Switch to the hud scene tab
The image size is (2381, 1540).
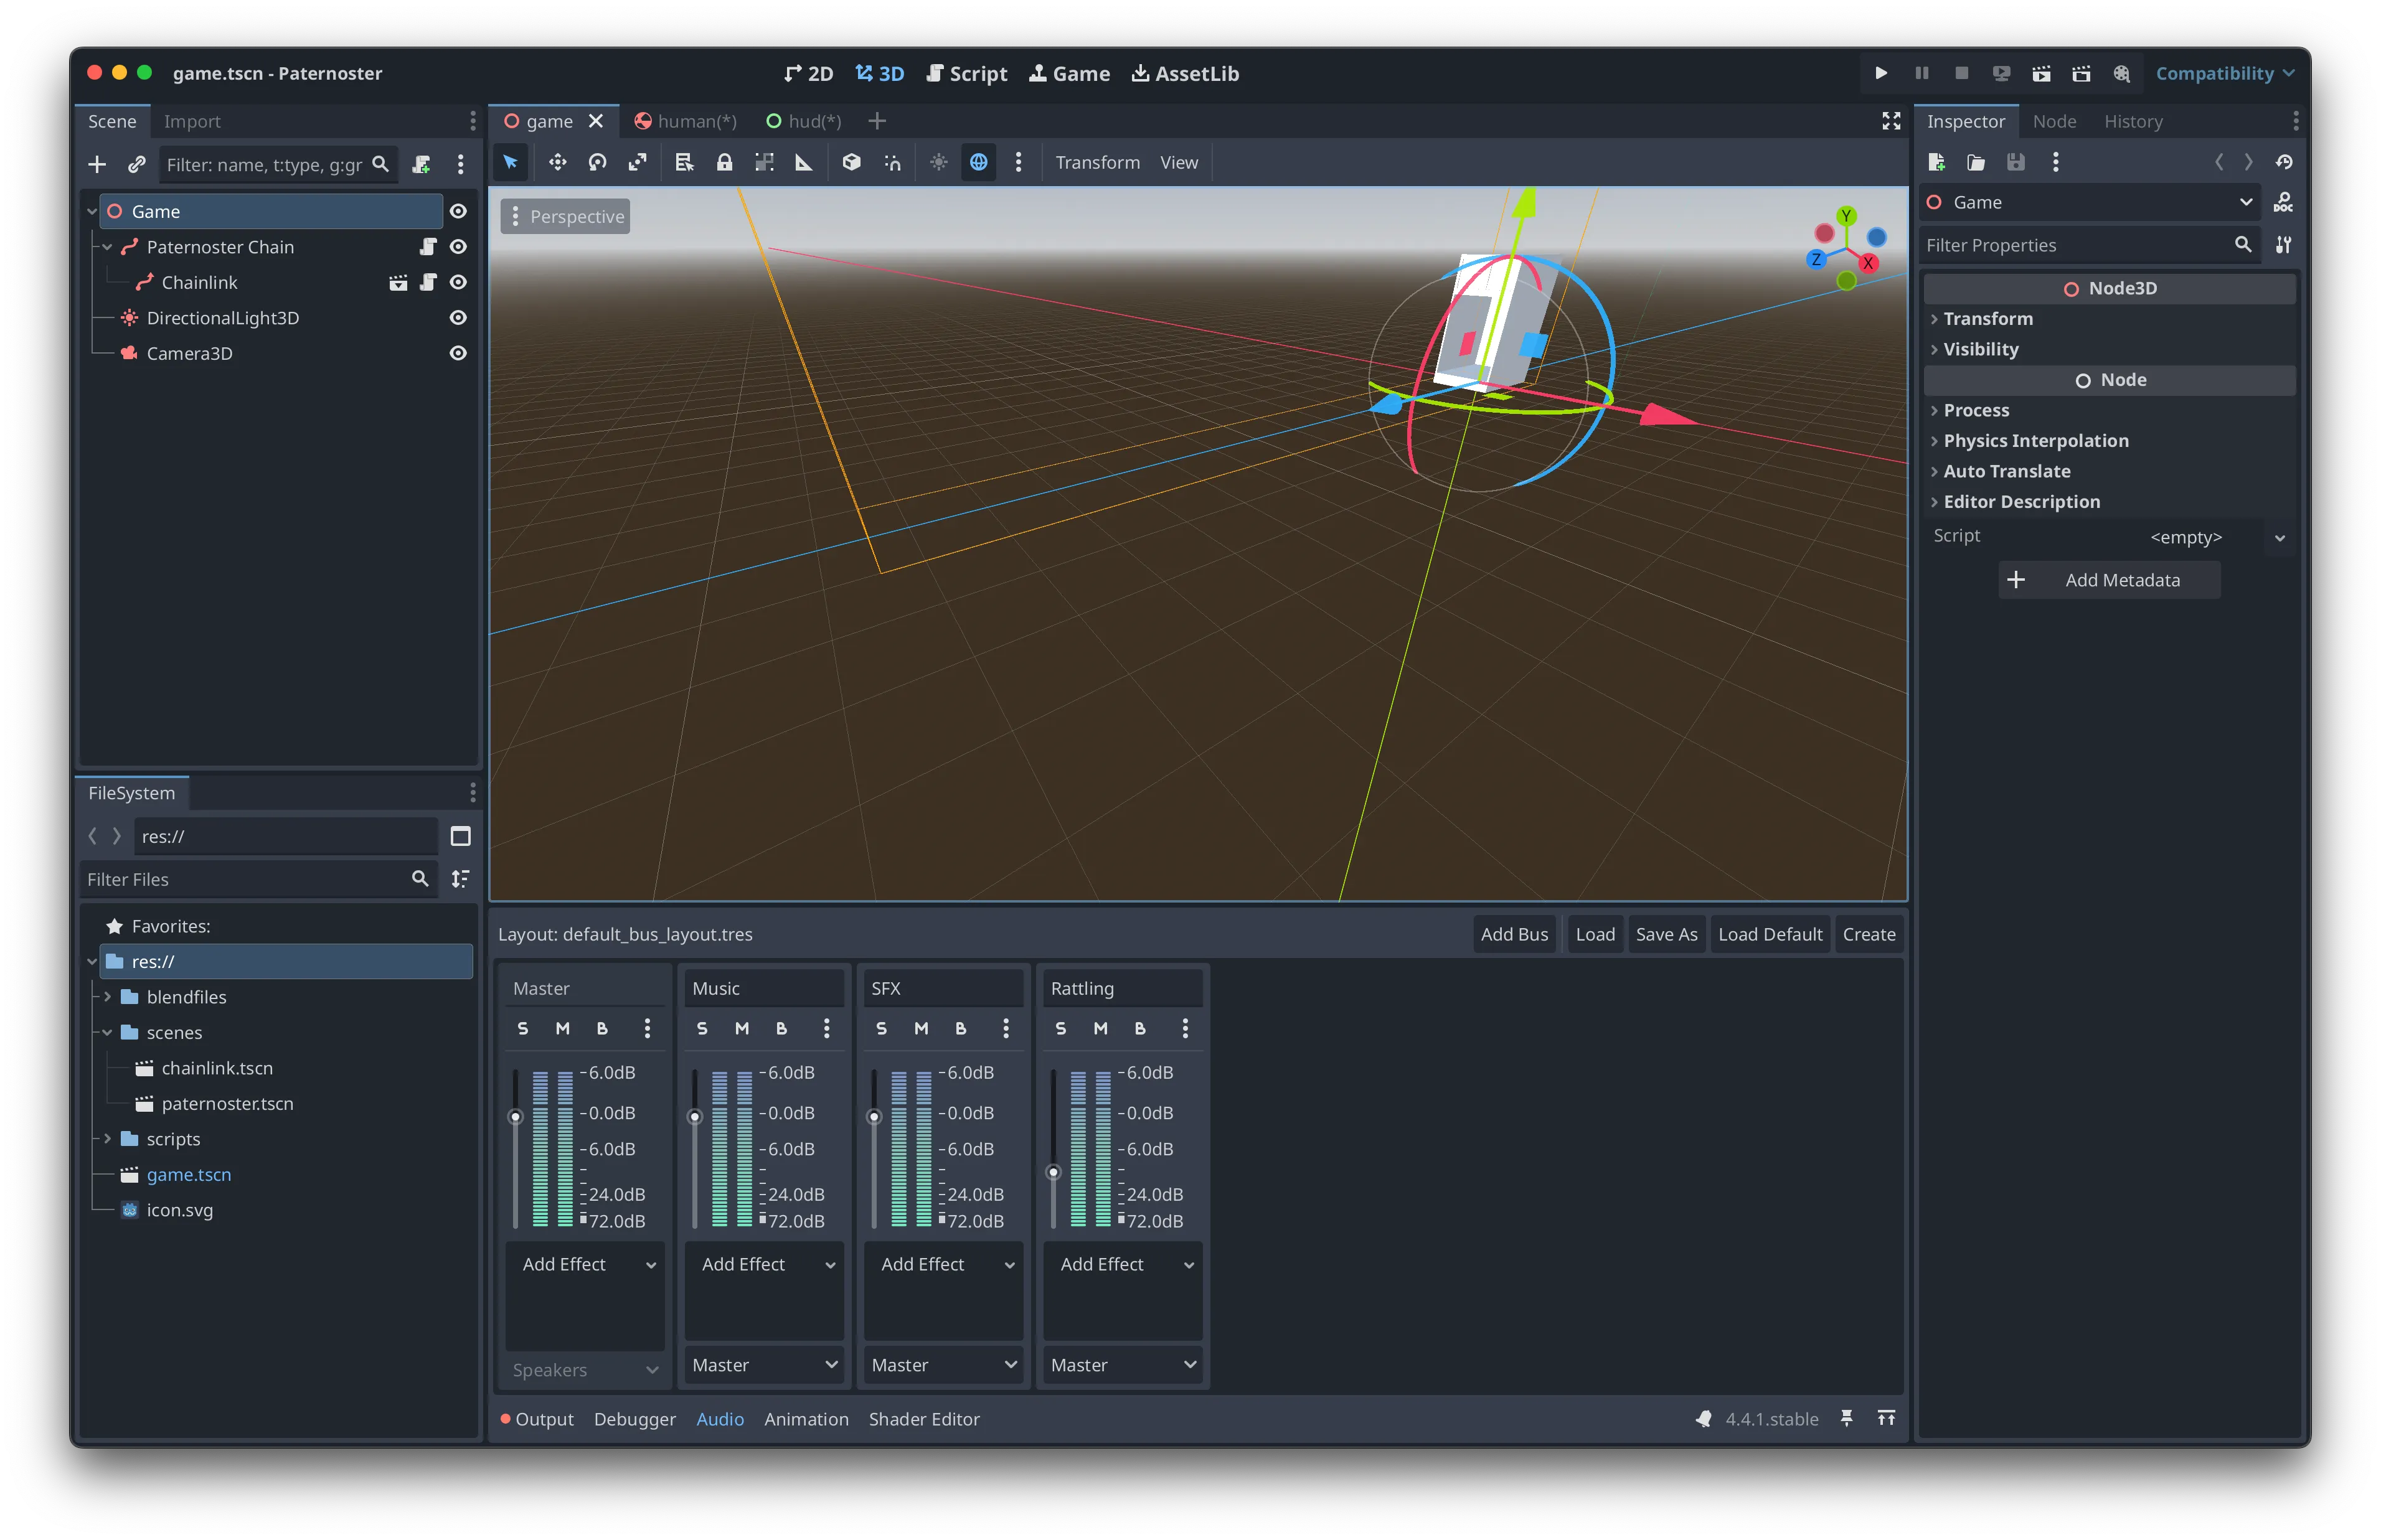[804, 121]
